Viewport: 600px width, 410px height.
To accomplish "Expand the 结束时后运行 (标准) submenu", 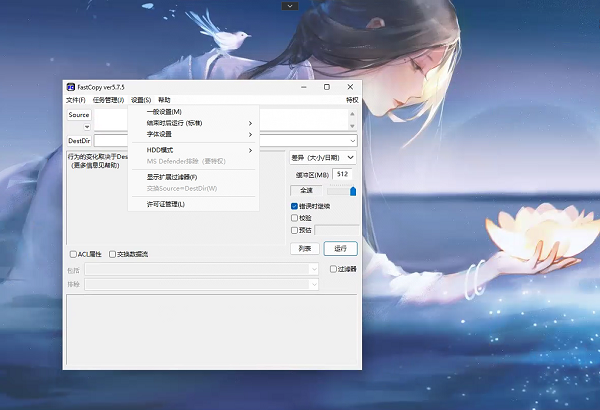I will point(194,123).
